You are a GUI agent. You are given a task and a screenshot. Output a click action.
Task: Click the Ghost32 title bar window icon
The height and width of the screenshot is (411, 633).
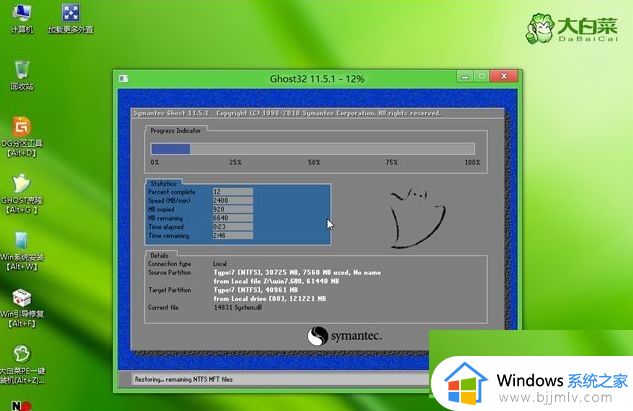pos(124,78)
